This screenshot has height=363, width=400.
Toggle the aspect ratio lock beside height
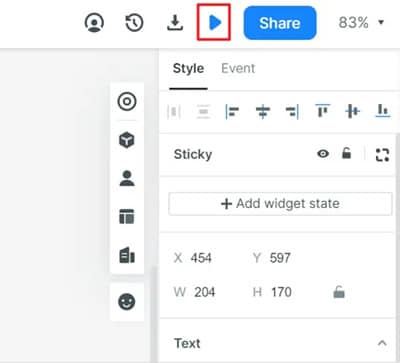click(x=339, y=292)
